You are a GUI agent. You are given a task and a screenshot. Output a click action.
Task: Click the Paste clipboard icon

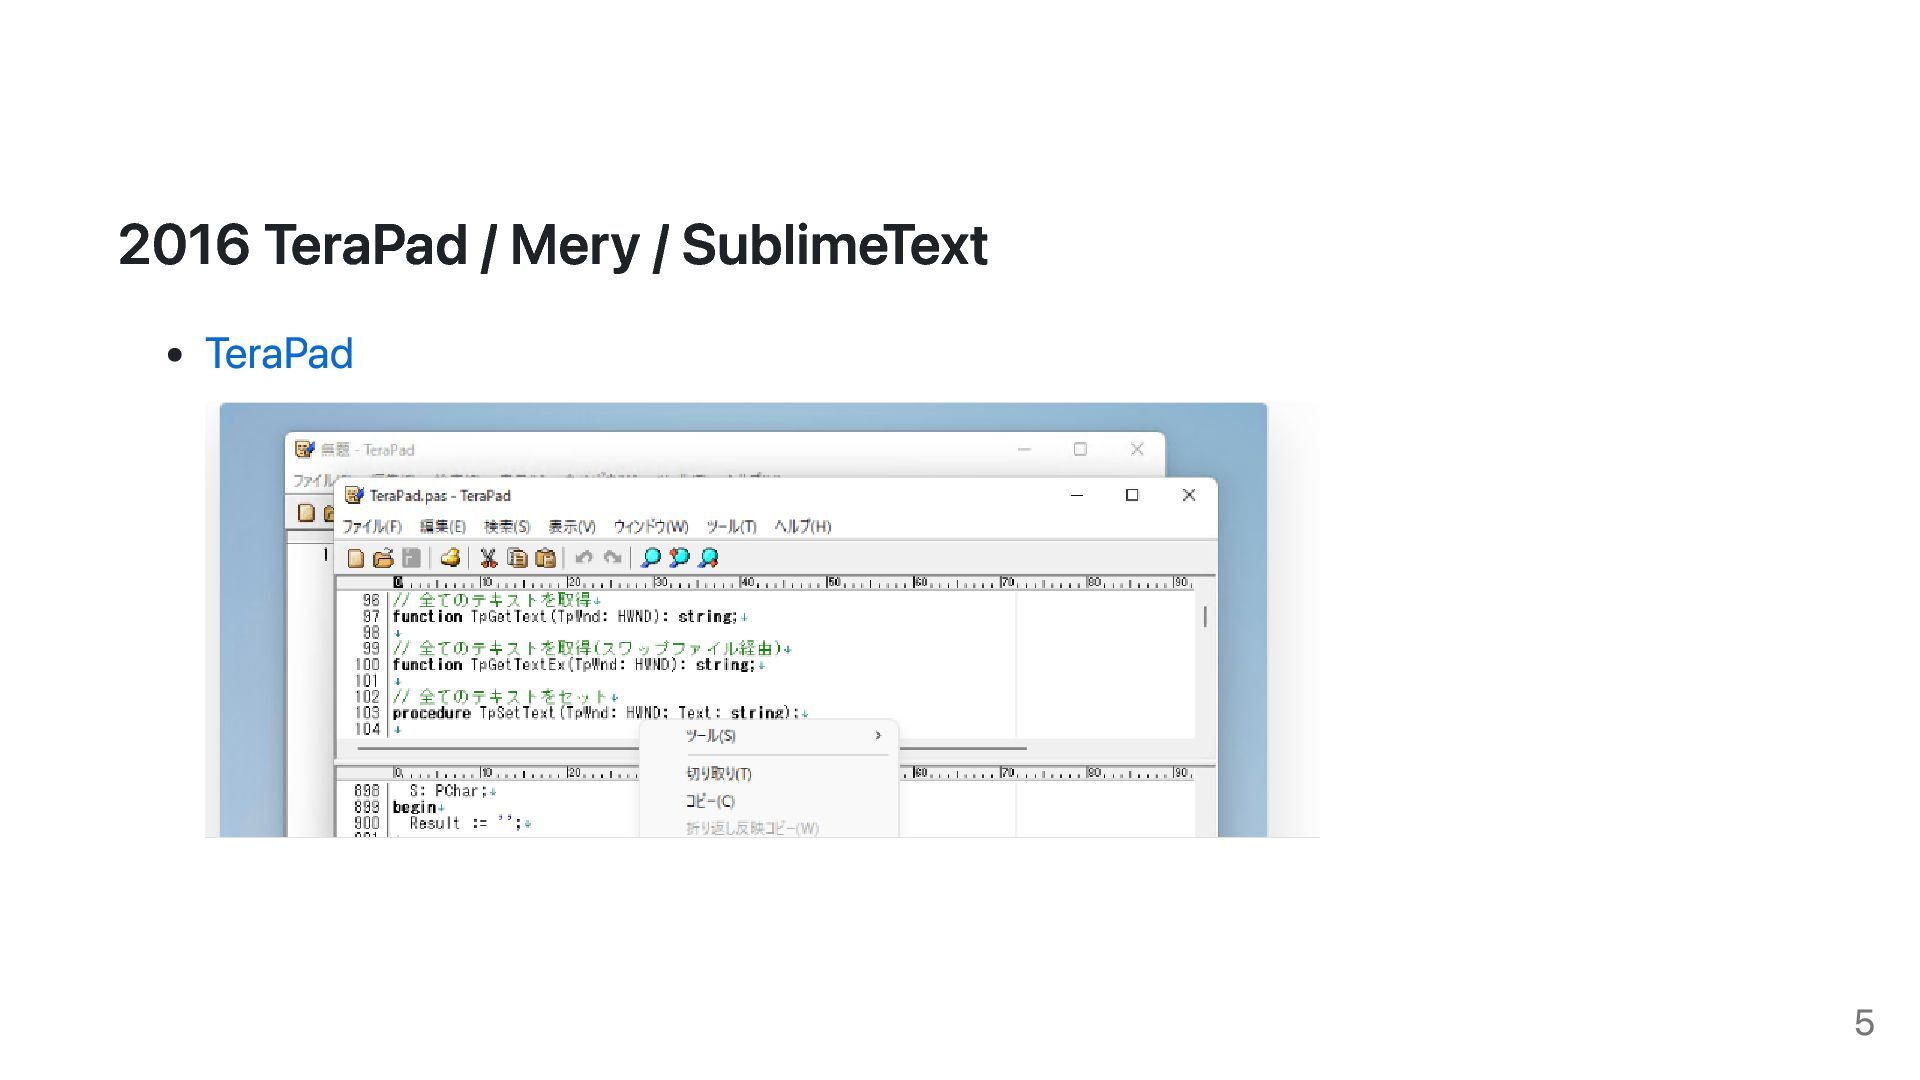coord(545,558)
